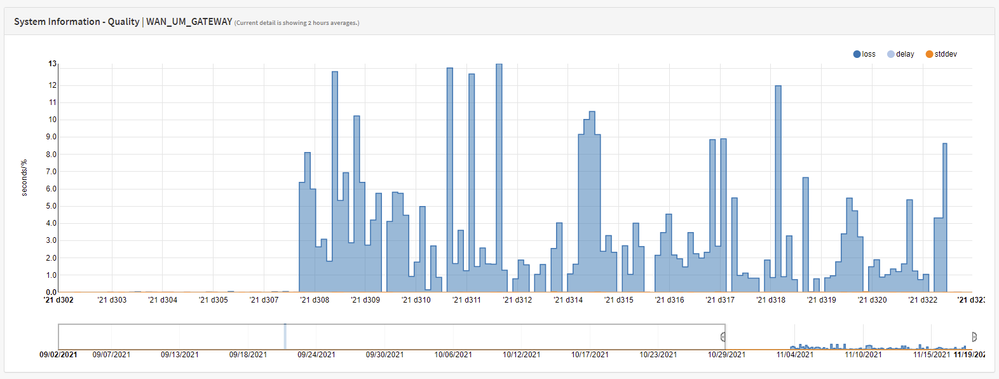Click the WAN_UM_GATEWAY heading text
Viewport: 999px width, 379px height.
[x=189, y=21]
